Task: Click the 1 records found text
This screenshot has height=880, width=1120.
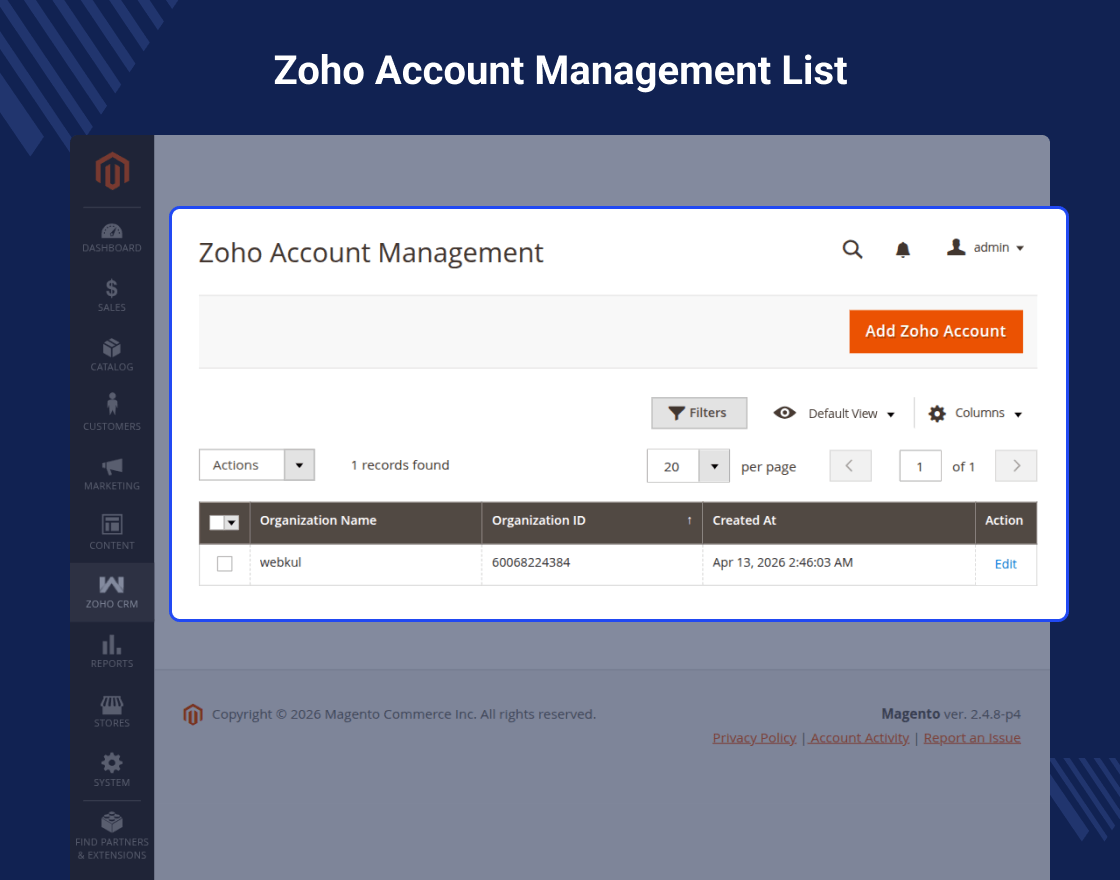Action: pyautogui.click(x=400, y=465)
